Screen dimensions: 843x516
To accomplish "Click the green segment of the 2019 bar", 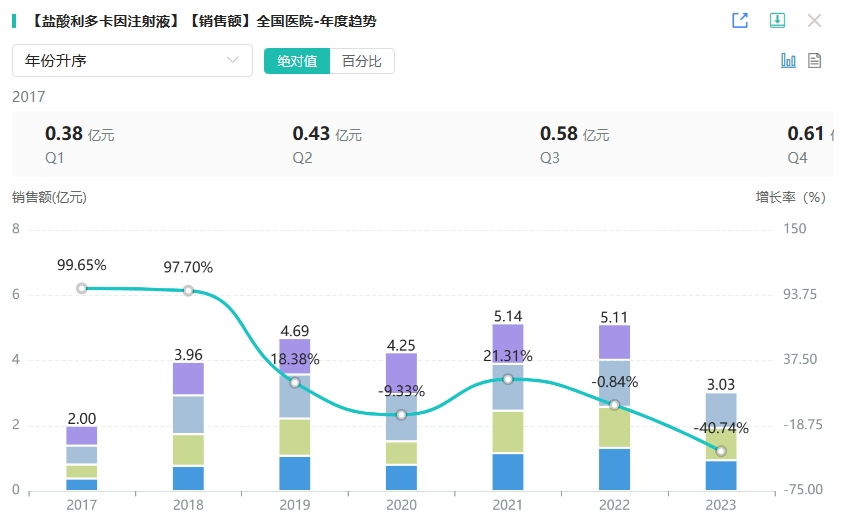I will [295, 437].
